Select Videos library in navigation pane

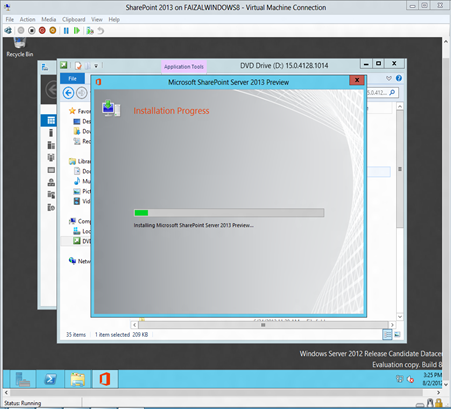[x=82, y=201]
